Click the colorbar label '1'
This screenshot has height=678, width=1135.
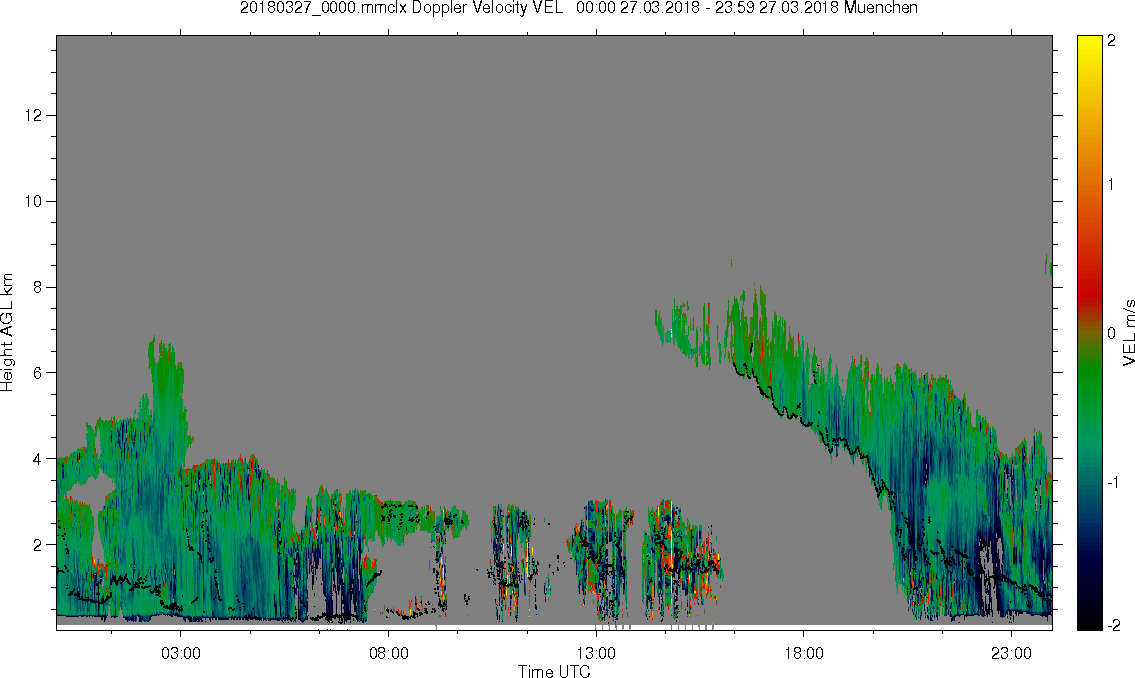pos(1112,185)
